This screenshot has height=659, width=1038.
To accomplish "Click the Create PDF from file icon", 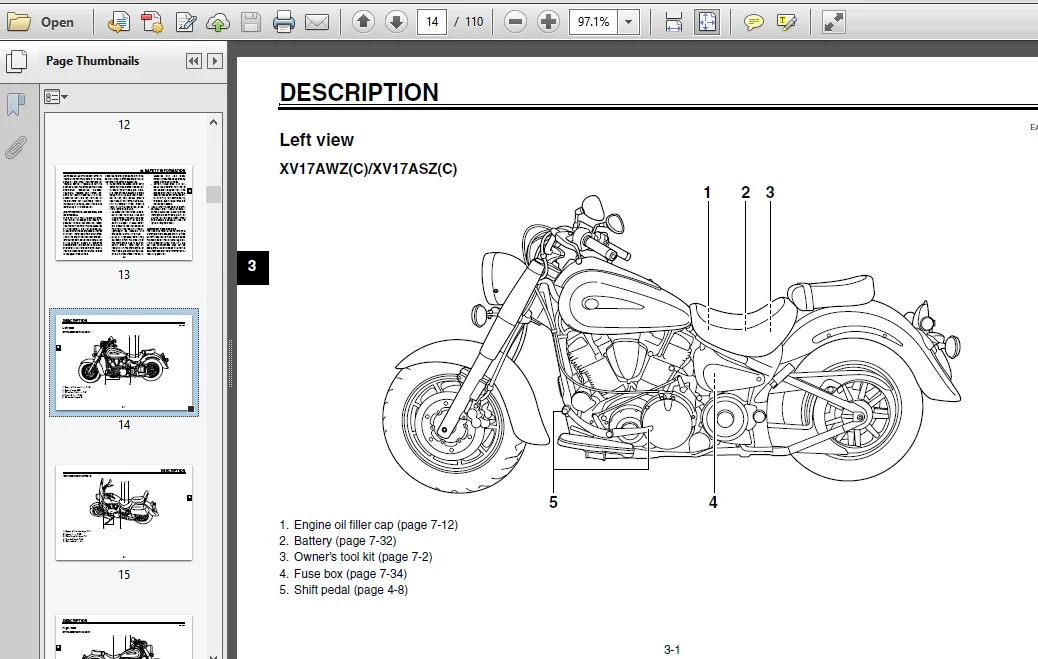I will click(118, 22).
